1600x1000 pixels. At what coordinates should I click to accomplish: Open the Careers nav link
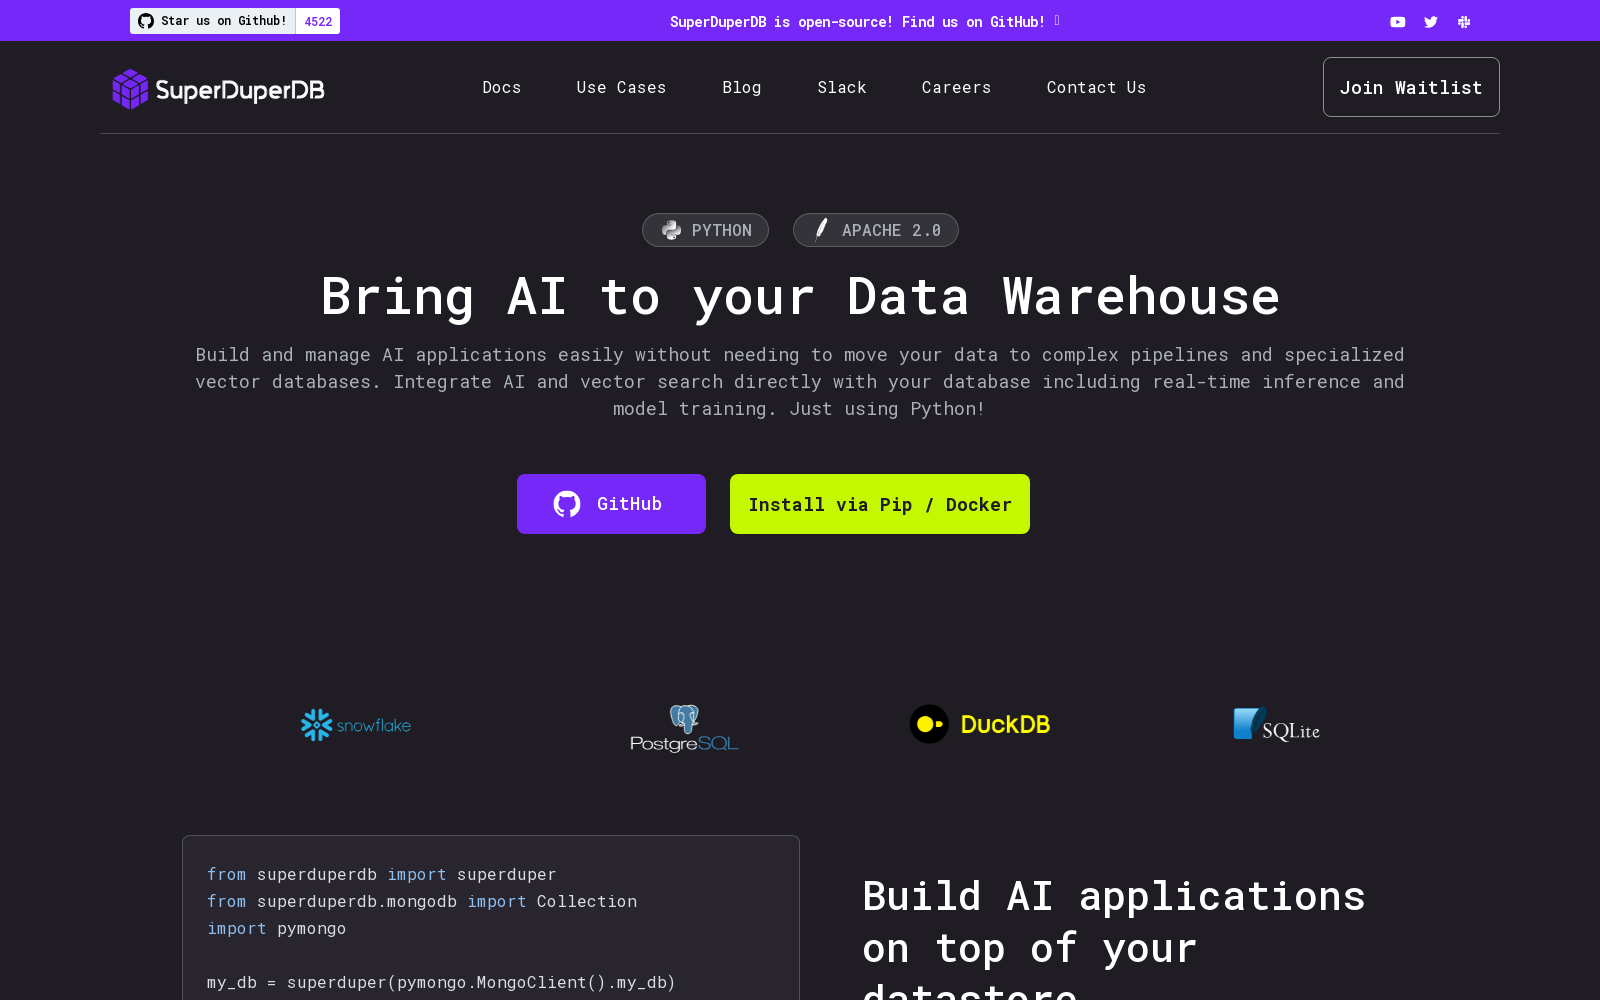tap(956, 88)
